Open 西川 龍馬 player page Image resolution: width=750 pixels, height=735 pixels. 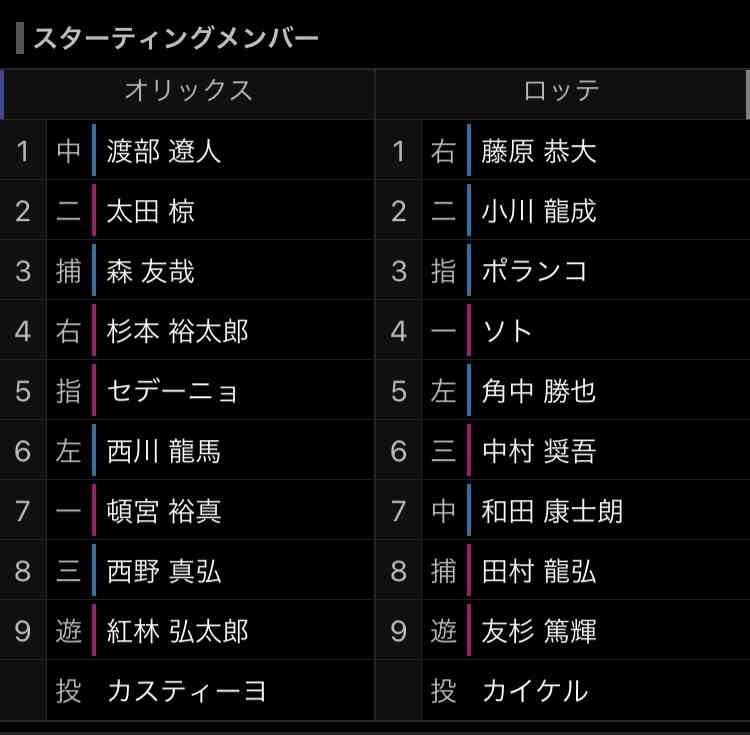pos(164,451)
